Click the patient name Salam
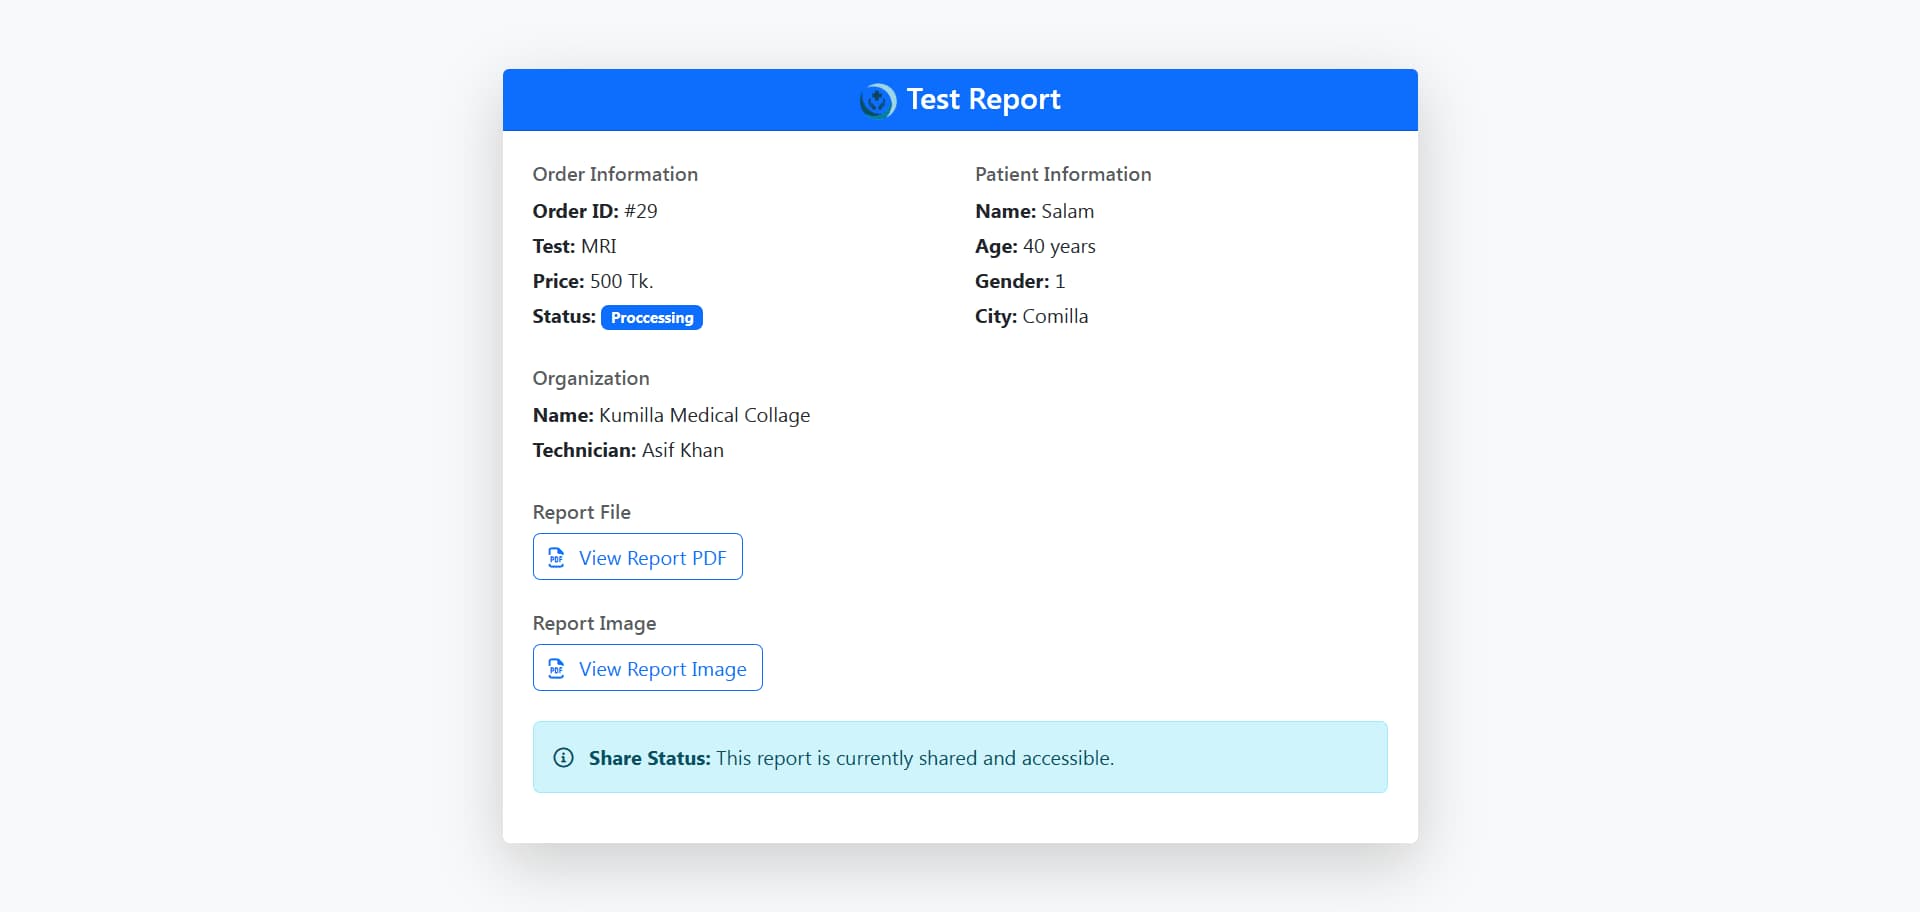Screen dimensions: 1920x912 point(1068,211)
